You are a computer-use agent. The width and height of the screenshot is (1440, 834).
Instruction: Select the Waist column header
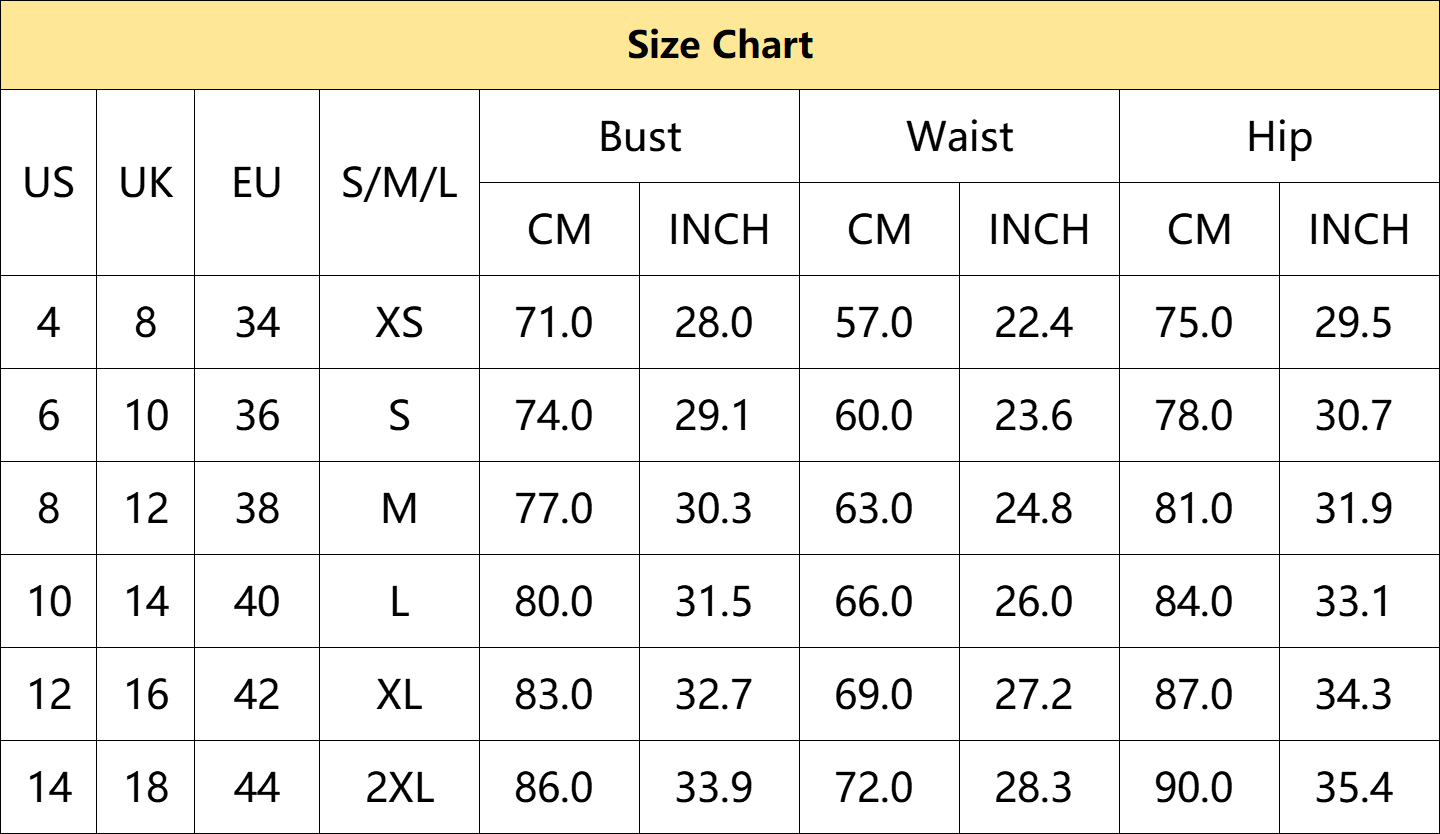pos(960,137)
